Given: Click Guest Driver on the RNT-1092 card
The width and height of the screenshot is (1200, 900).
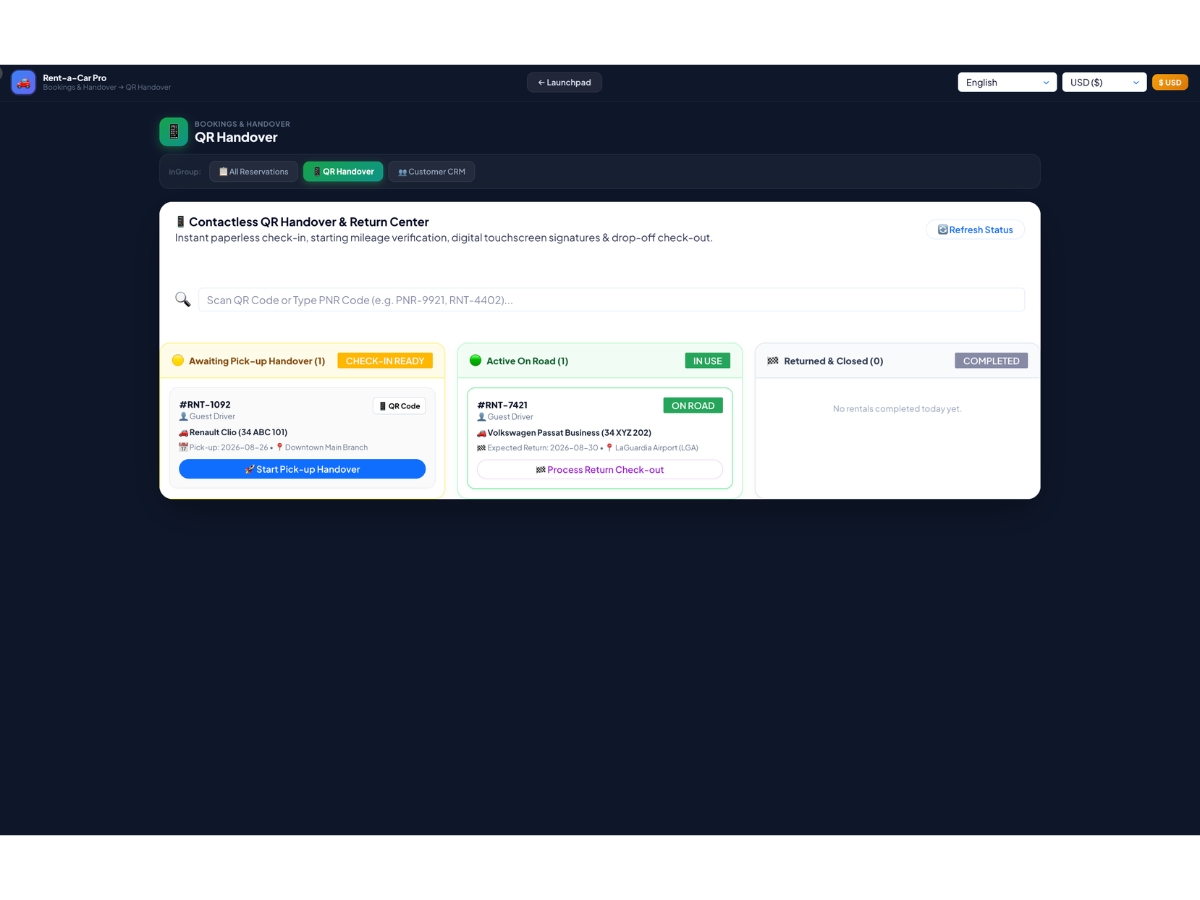Looking at the screenshot, I should (x=212, y=417).
